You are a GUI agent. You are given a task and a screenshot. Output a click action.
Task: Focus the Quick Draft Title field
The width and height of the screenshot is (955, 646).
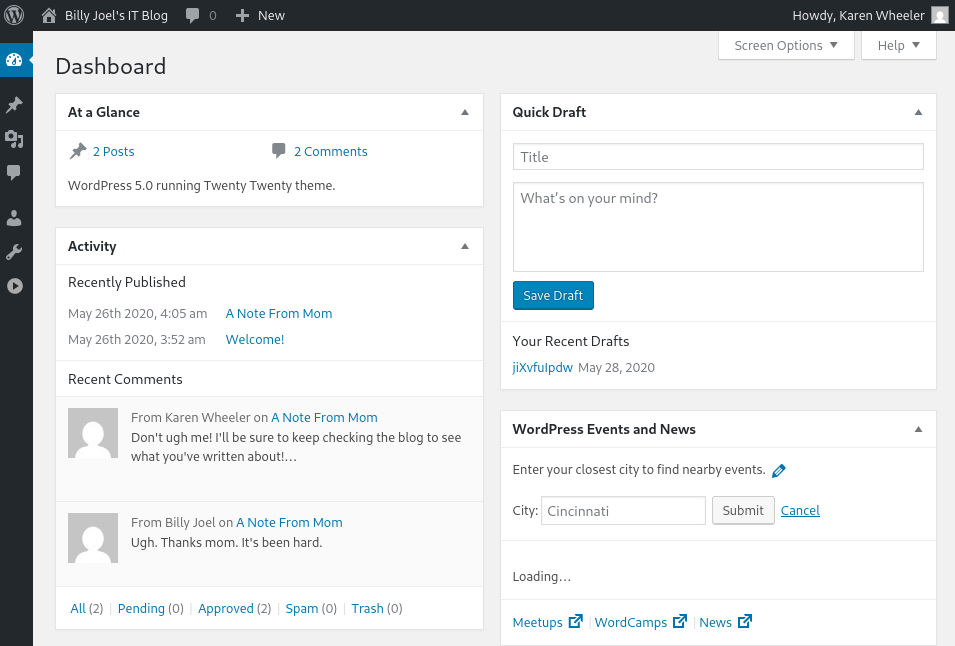click(718, 157)
